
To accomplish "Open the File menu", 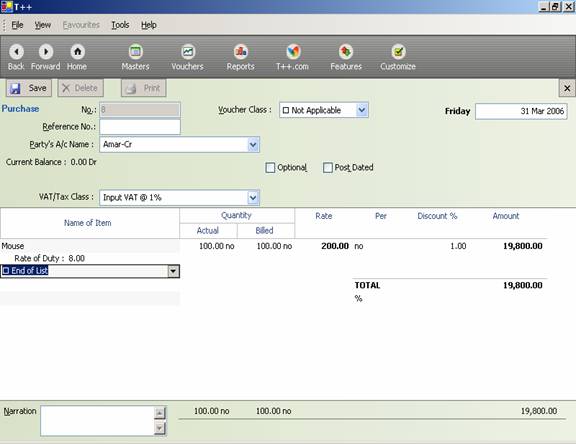I will coord(17,25).
